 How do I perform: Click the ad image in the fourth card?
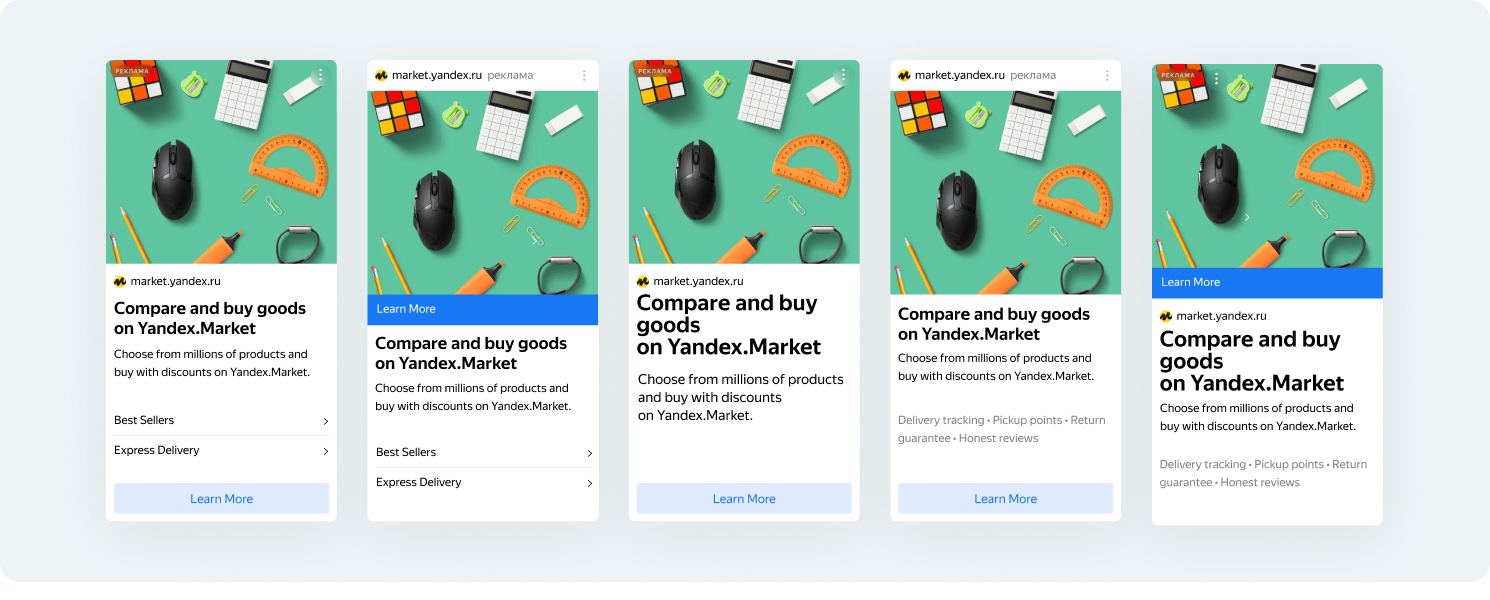coord(1005,193)
